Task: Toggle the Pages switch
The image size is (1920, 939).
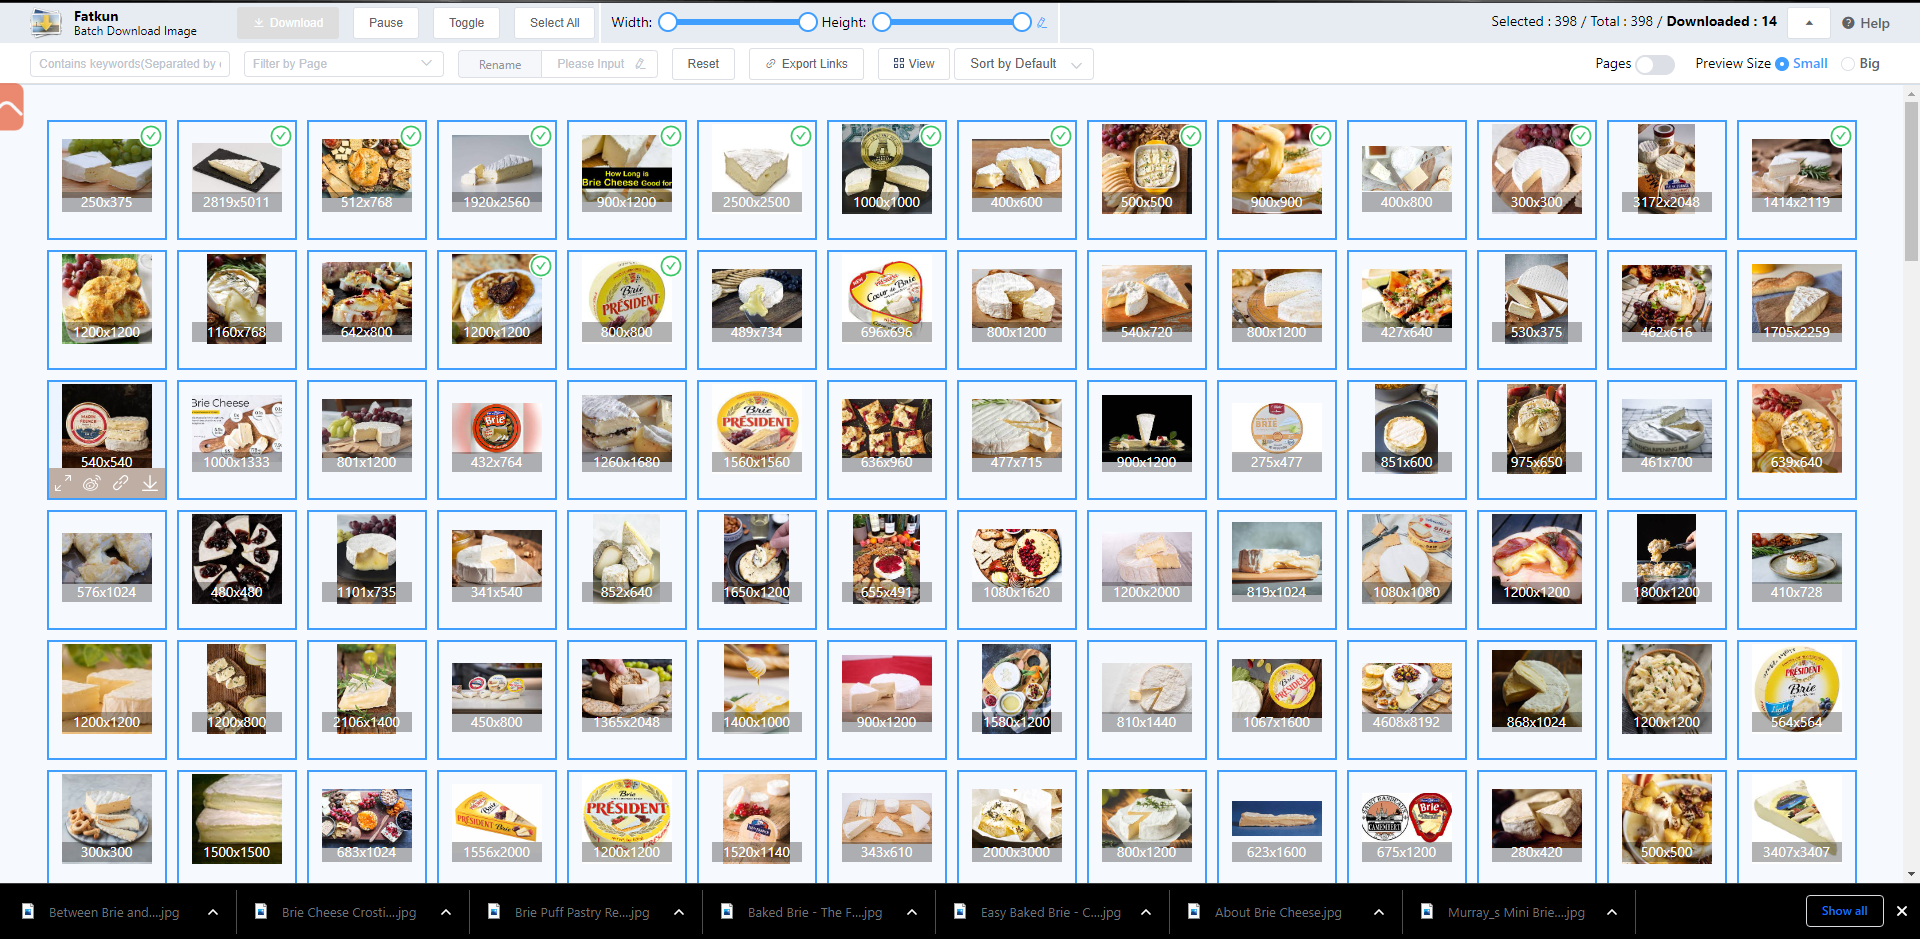Action: pos(1655,64)
